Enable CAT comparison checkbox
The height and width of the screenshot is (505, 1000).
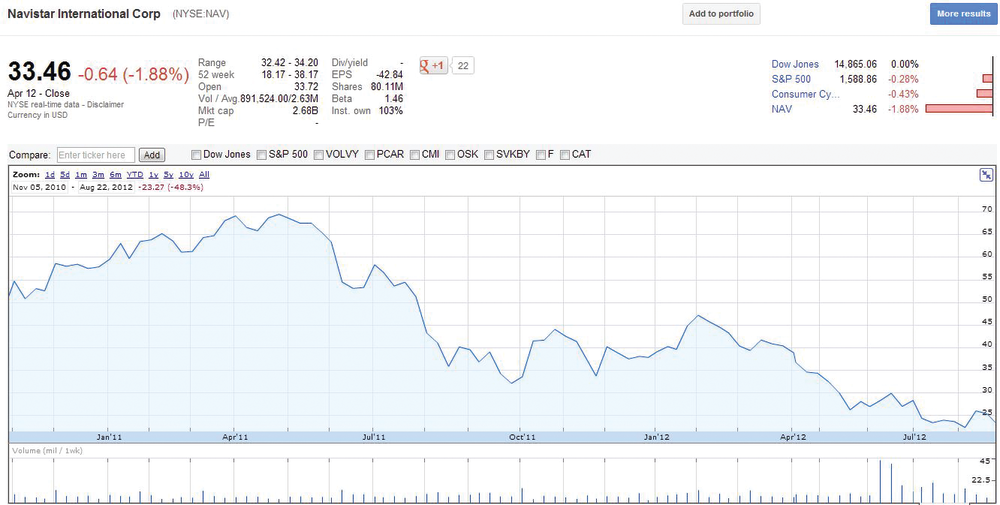564,154
